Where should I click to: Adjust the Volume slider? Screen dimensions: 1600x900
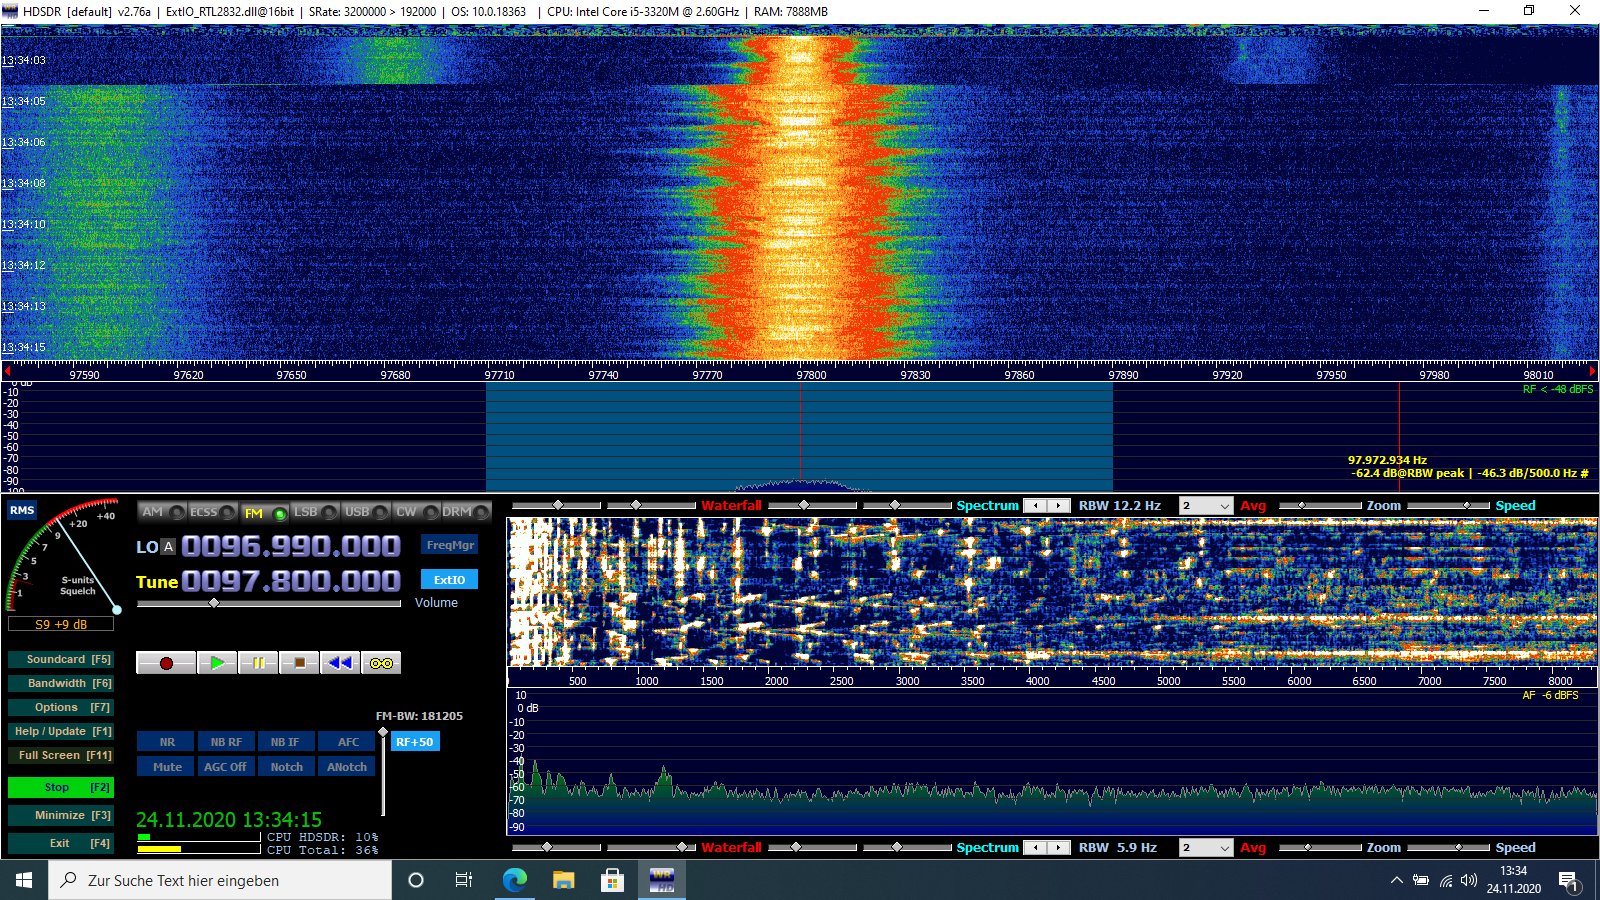[x=269, y=603]
